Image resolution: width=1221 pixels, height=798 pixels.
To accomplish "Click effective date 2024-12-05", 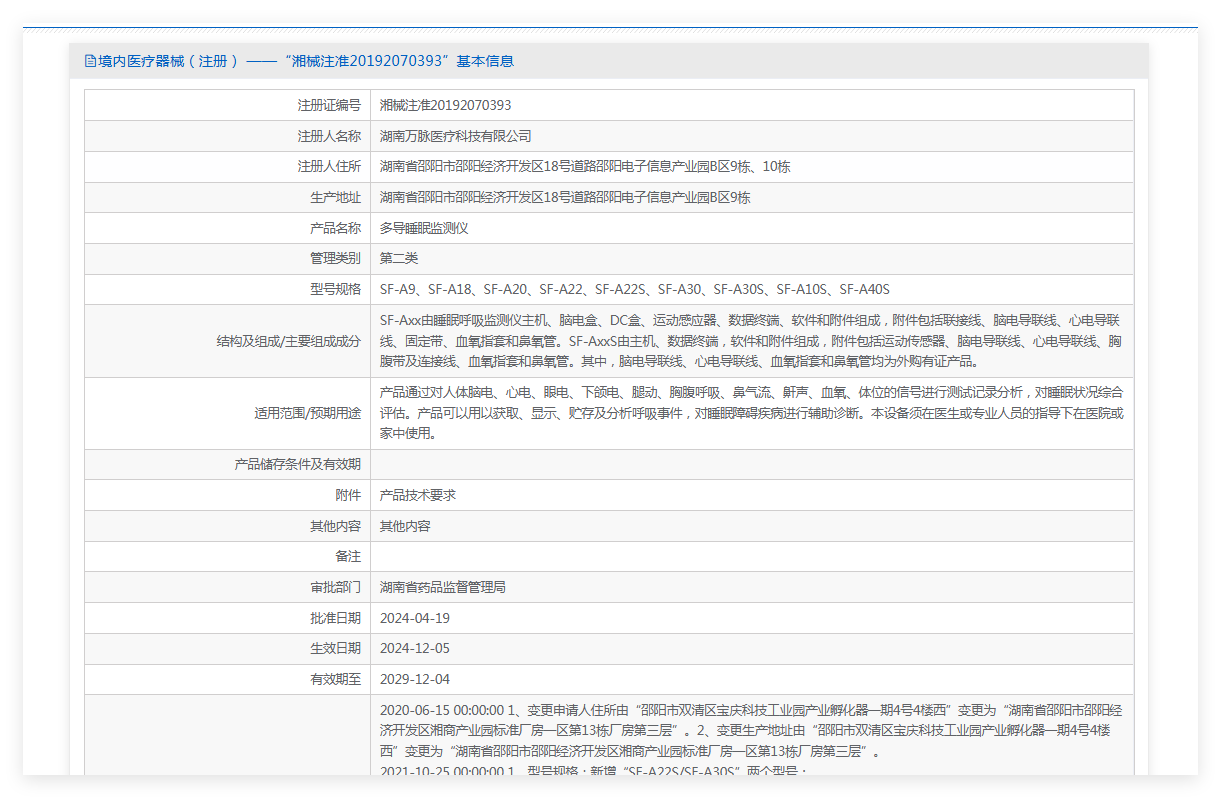I will coord(414,648).
